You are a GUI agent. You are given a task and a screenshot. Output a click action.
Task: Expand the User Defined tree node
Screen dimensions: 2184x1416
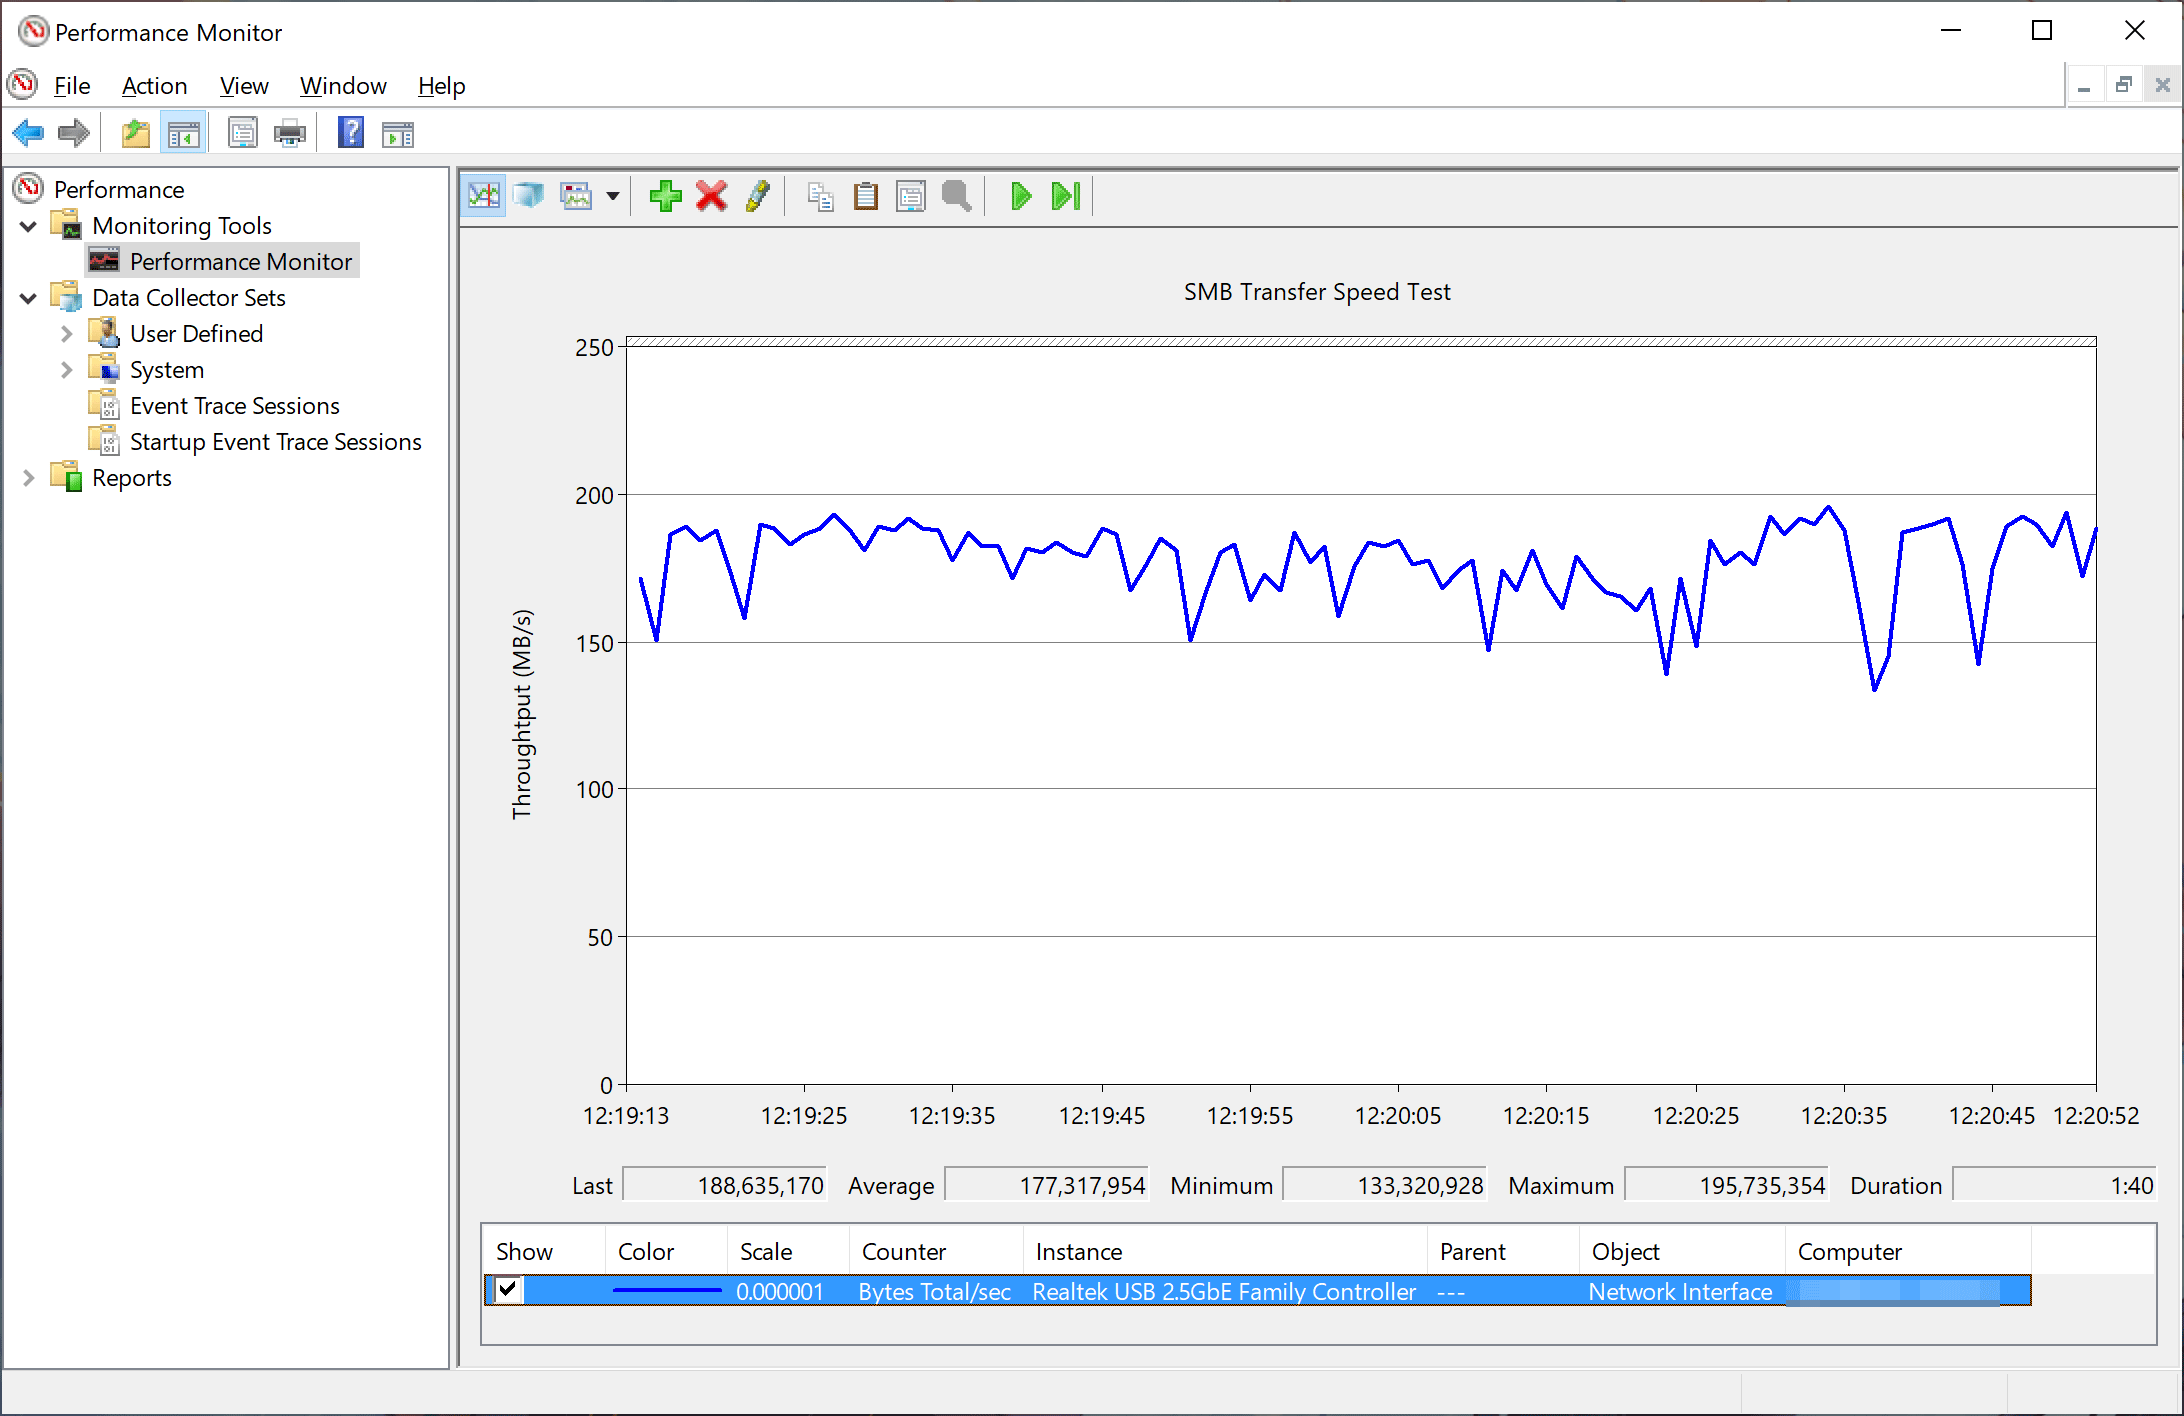(66, 334)
